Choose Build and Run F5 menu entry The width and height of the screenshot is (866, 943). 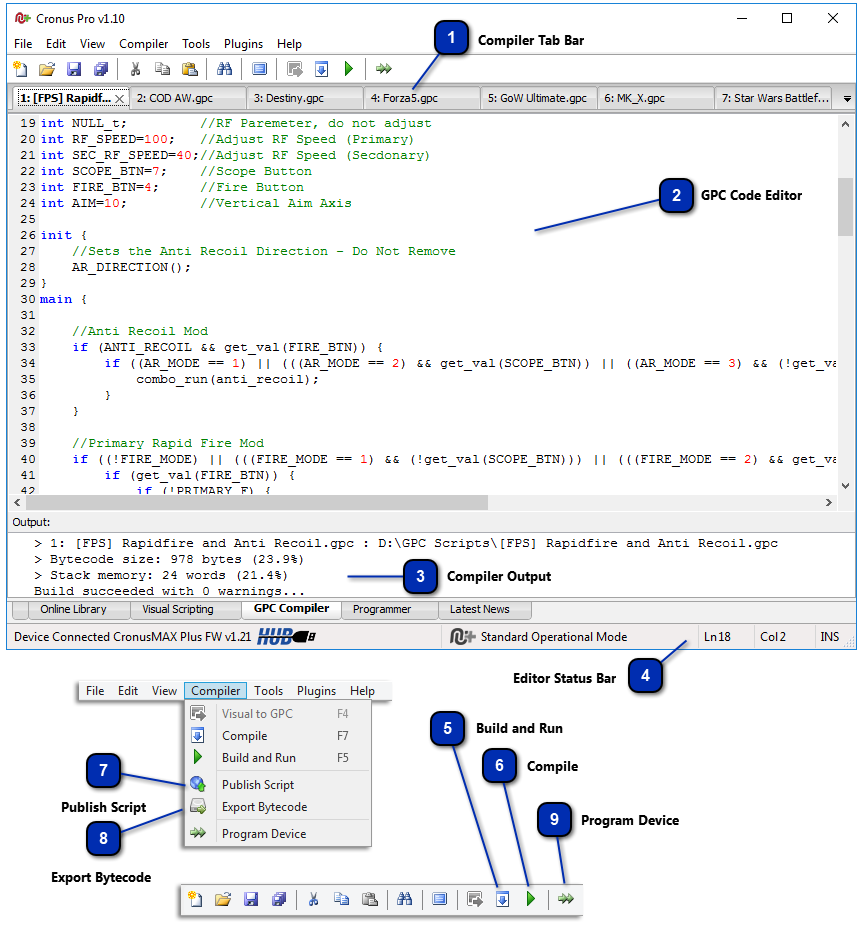[x=278, y=758]
